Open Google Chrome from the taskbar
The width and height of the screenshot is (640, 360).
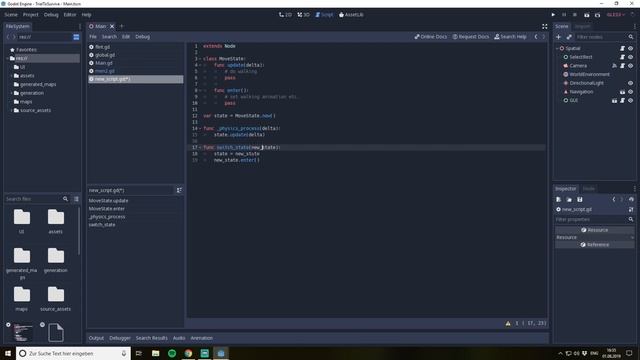tap(188, 353)
